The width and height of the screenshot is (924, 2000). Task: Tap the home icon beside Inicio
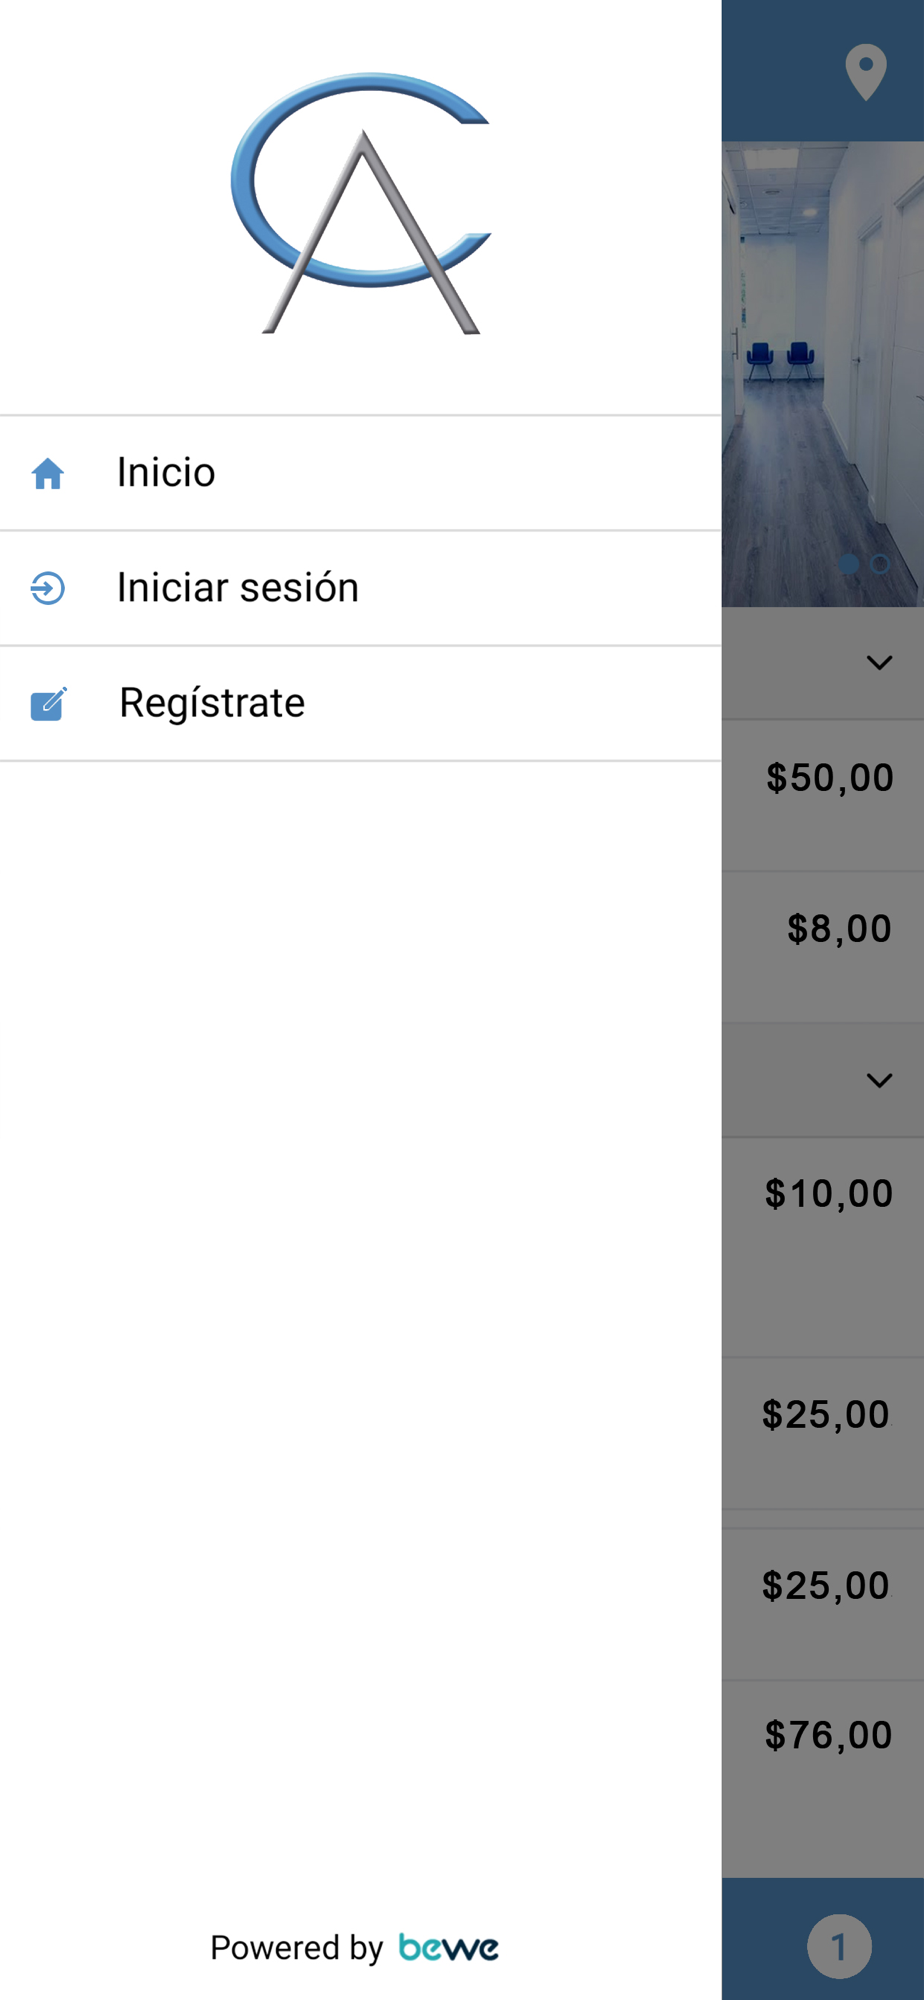click(x=48, y=473)
